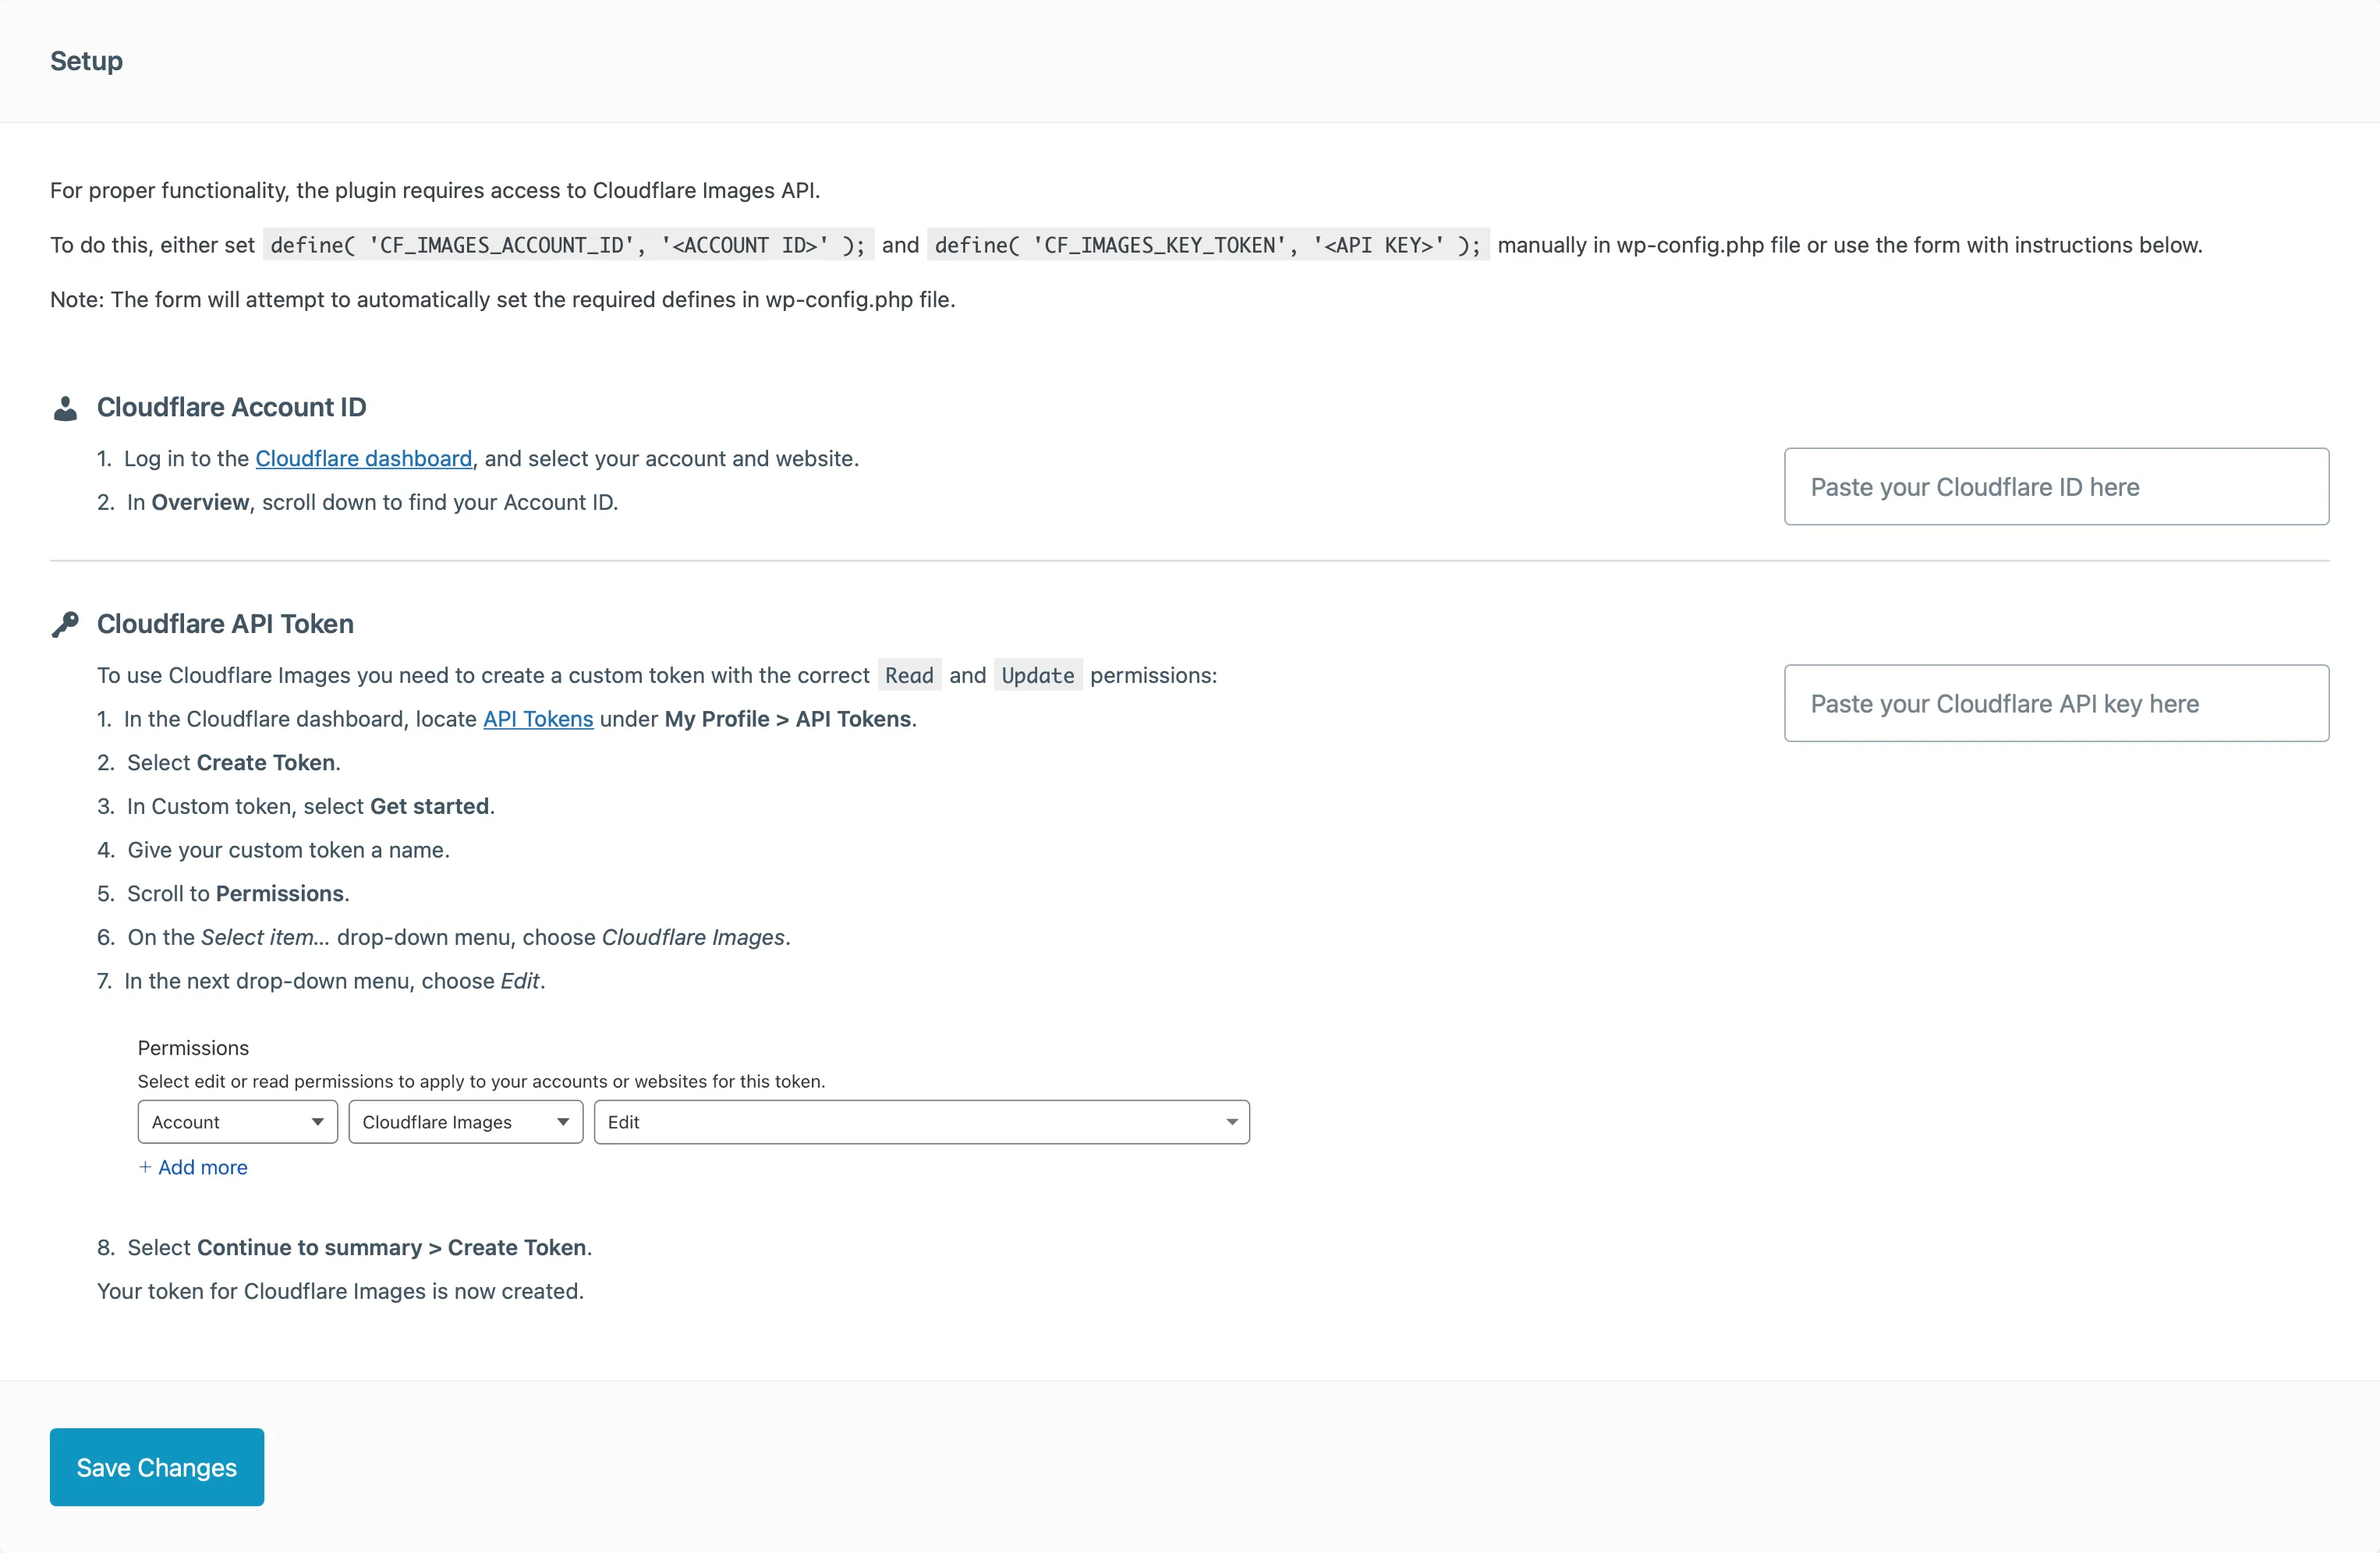Viewport: 2380px width, 1553px height.
Task: Follow the API Tokens link
Action: (x=537, y=718)
